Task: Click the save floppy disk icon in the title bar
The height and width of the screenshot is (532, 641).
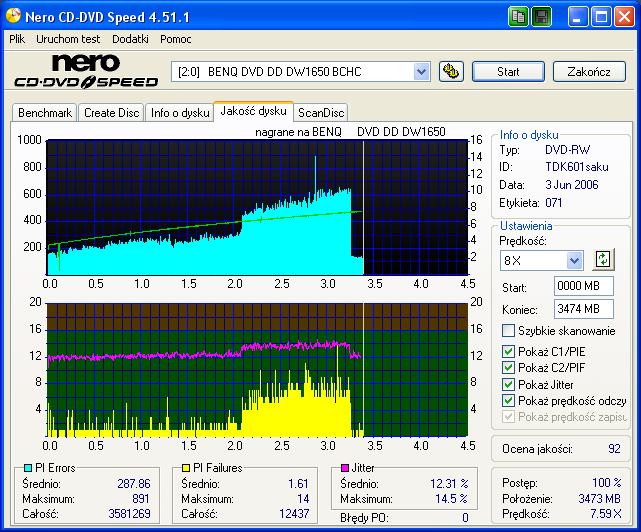Action: click(x=542, y=17)
